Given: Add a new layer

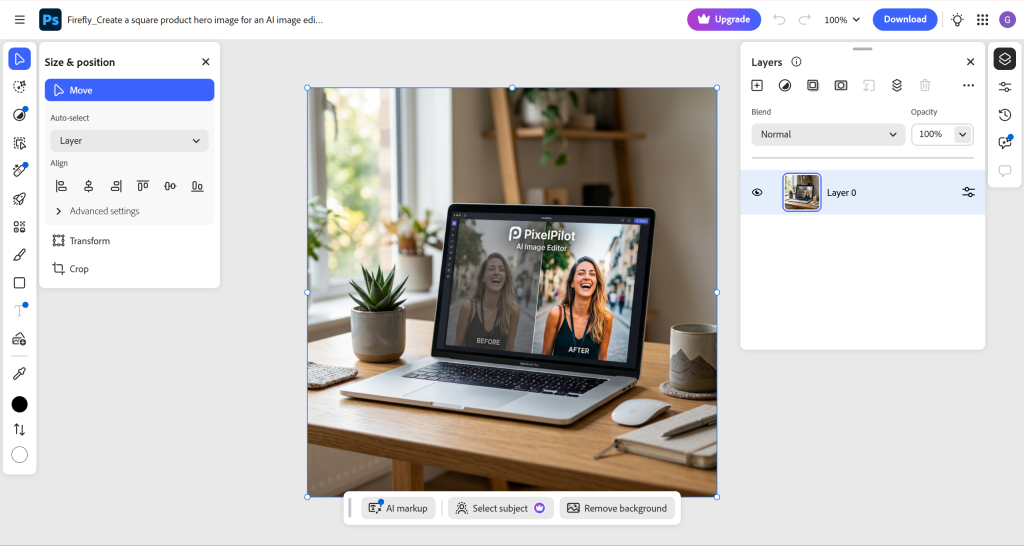Looking at the screenshot, I should (757, 86).
